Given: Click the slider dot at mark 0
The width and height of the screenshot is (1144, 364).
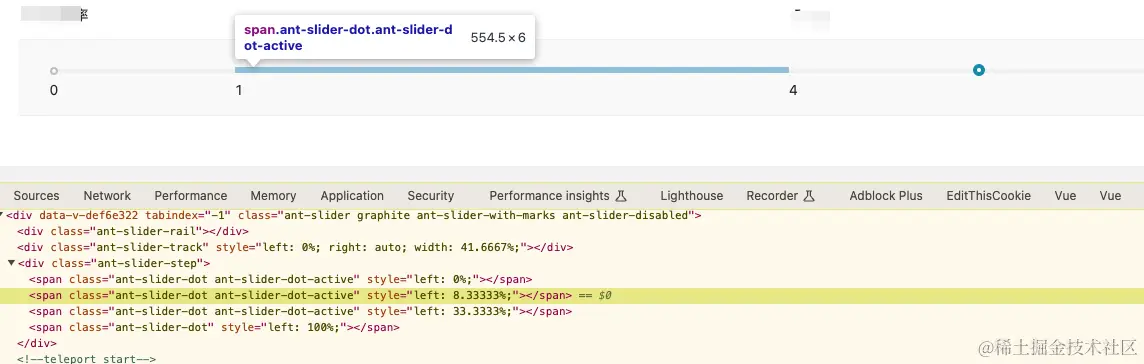Looking at the screenshot, I should point(54,71).
